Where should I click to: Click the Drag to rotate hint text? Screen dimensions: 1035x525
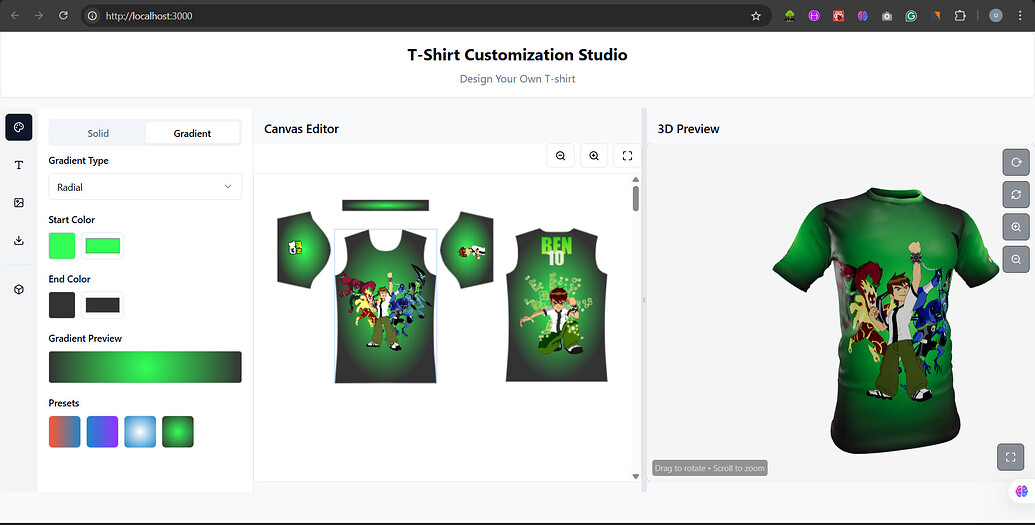pos(710,468)
